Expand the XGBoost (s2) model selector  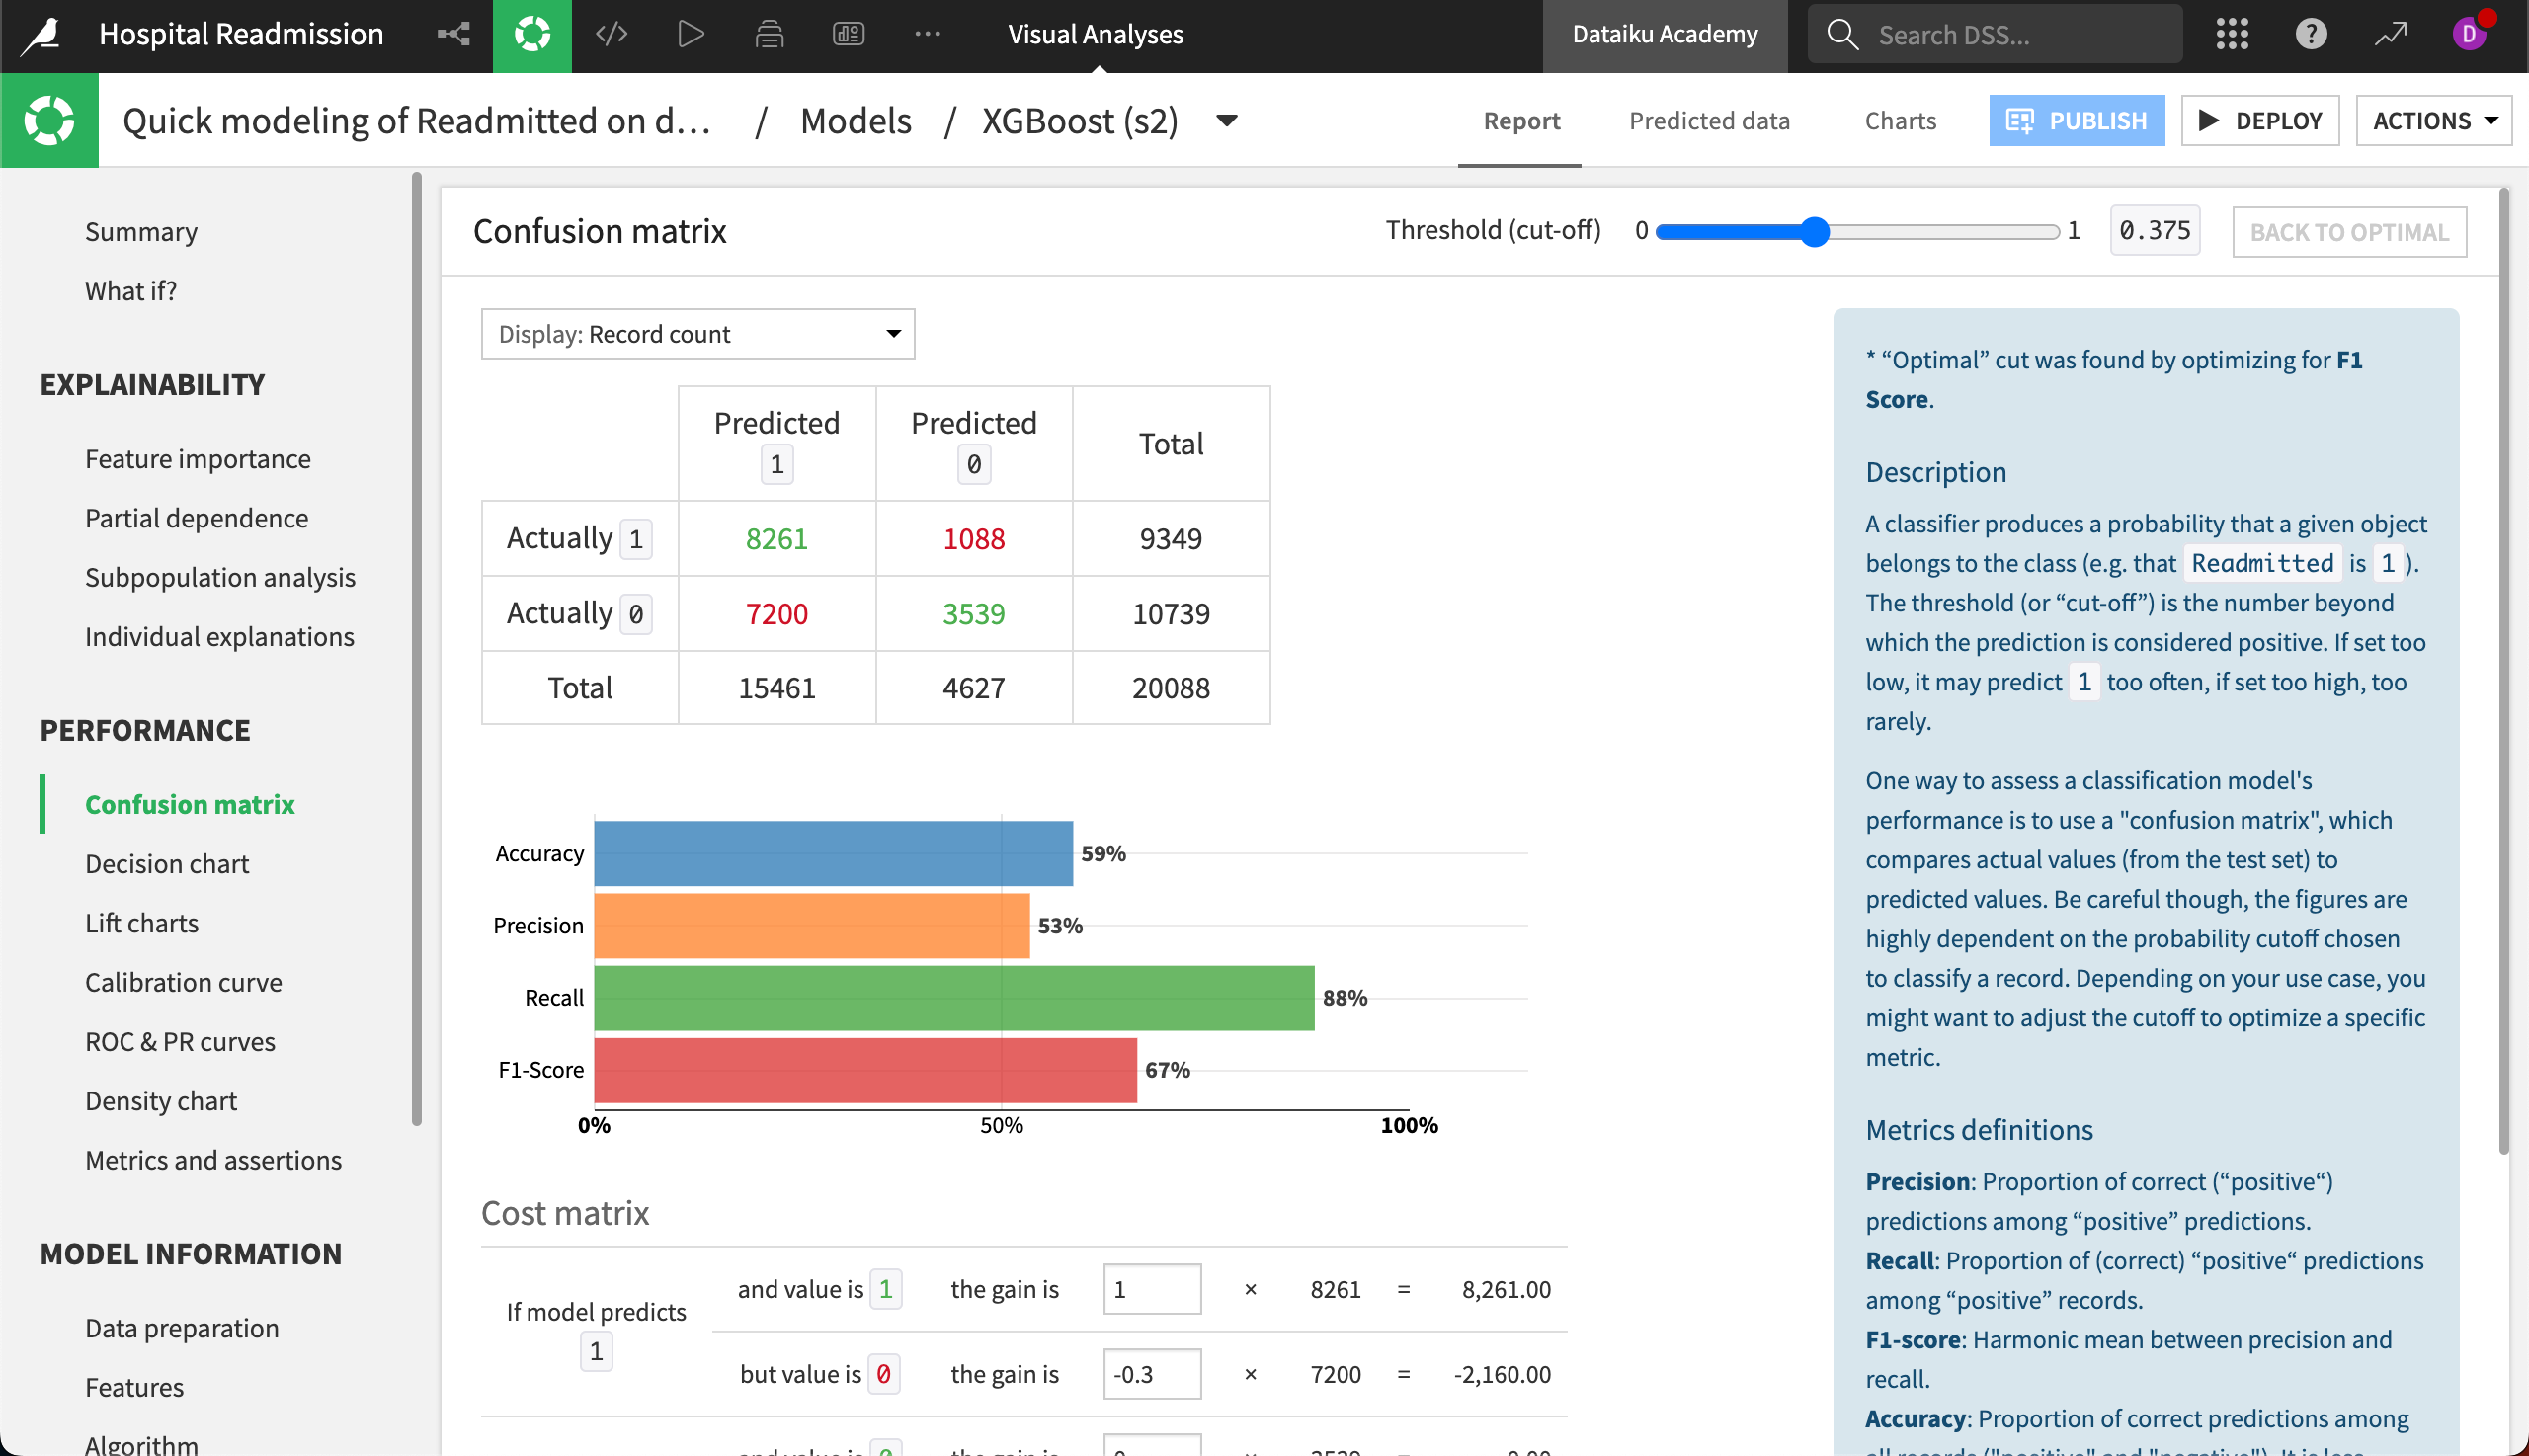coord(1227,121)
